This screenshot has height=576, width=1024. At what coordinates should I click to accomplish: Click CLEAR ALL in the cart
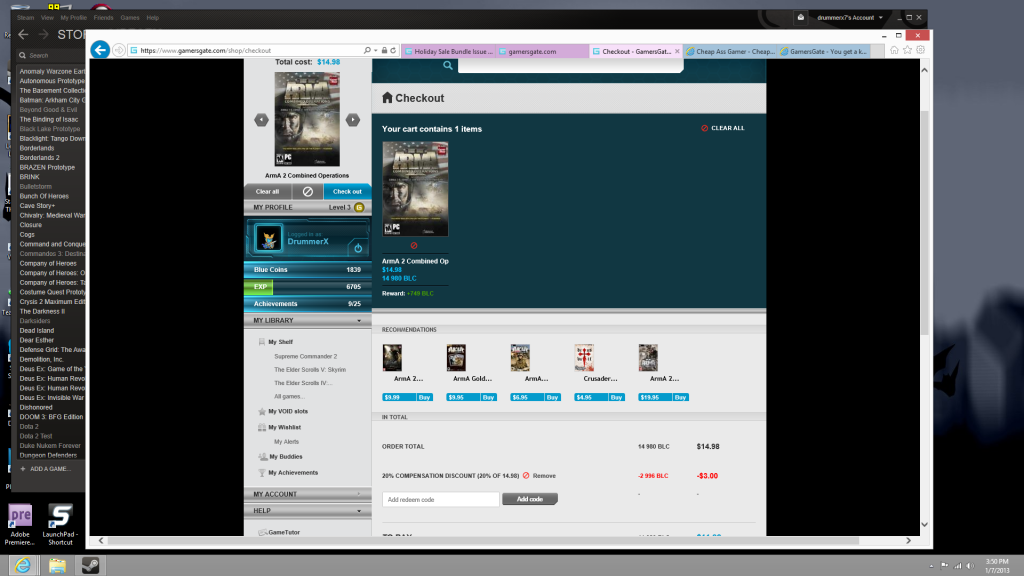(x=722, y=128)
